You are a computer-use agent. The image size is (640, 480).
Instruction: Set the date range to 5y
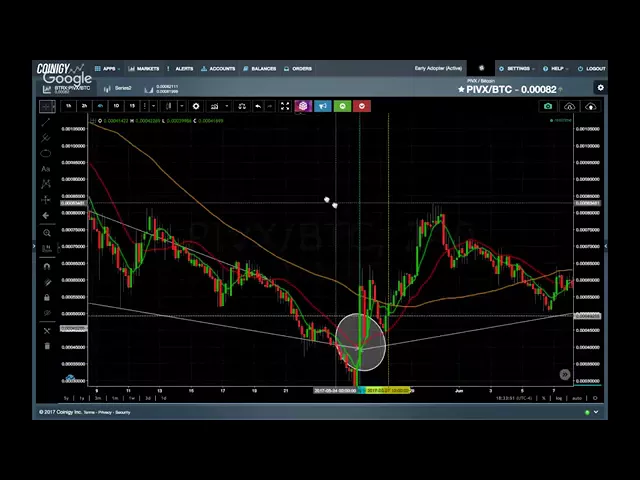66,398
